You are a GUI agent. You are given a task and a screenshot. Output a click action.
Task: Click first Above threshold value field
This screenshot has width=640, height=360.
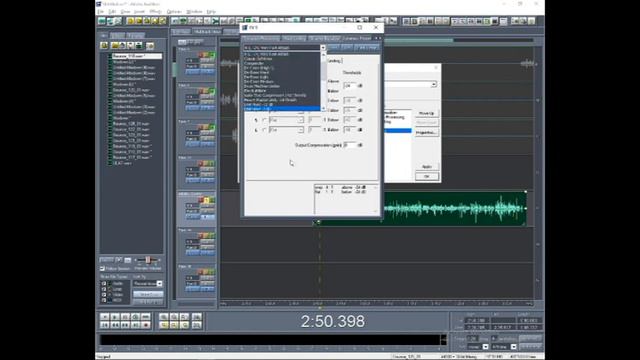pyautogui.click(x=349, y=86)
